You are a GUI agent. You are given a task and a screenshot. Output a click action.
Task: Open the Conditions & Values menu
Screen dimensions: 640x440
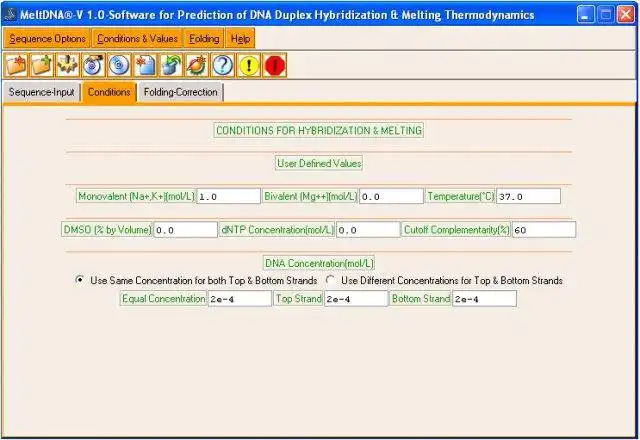tap(137, 39)
